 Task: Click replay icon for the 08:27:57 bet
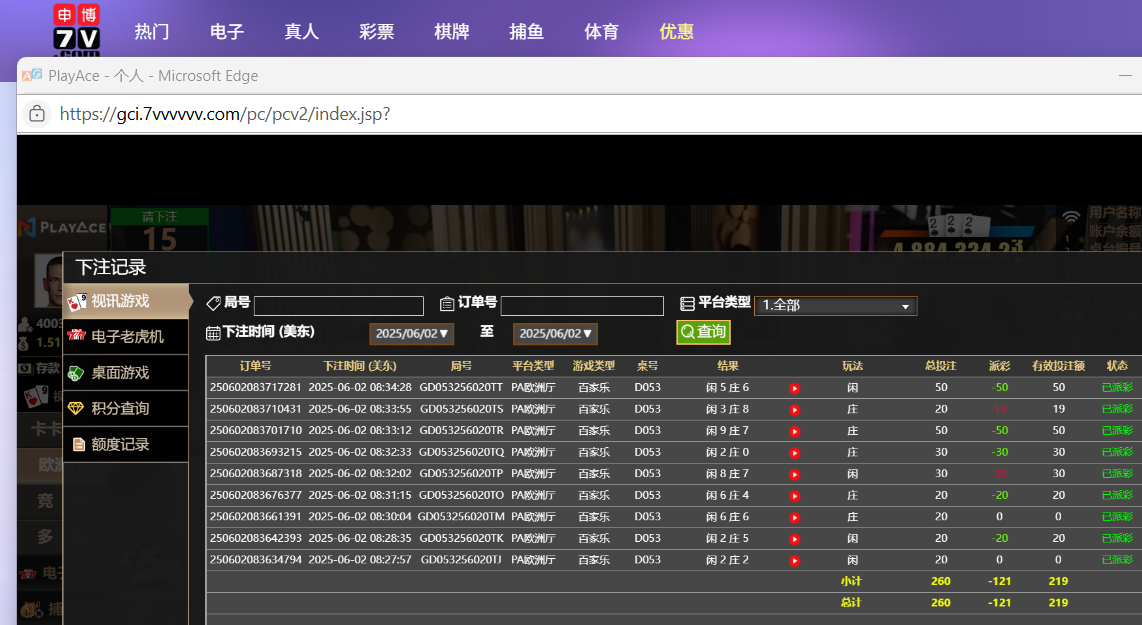(x=794, y=560)
